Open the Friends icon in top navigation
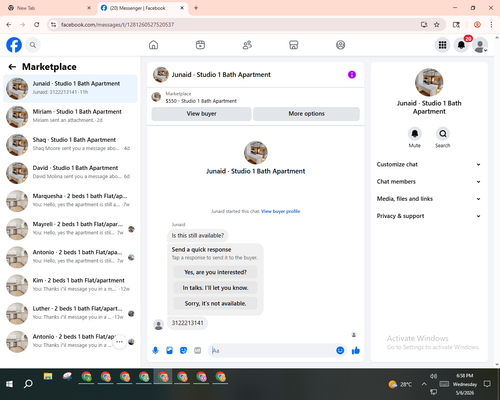 pyautogui.click(x=247, y=45)
